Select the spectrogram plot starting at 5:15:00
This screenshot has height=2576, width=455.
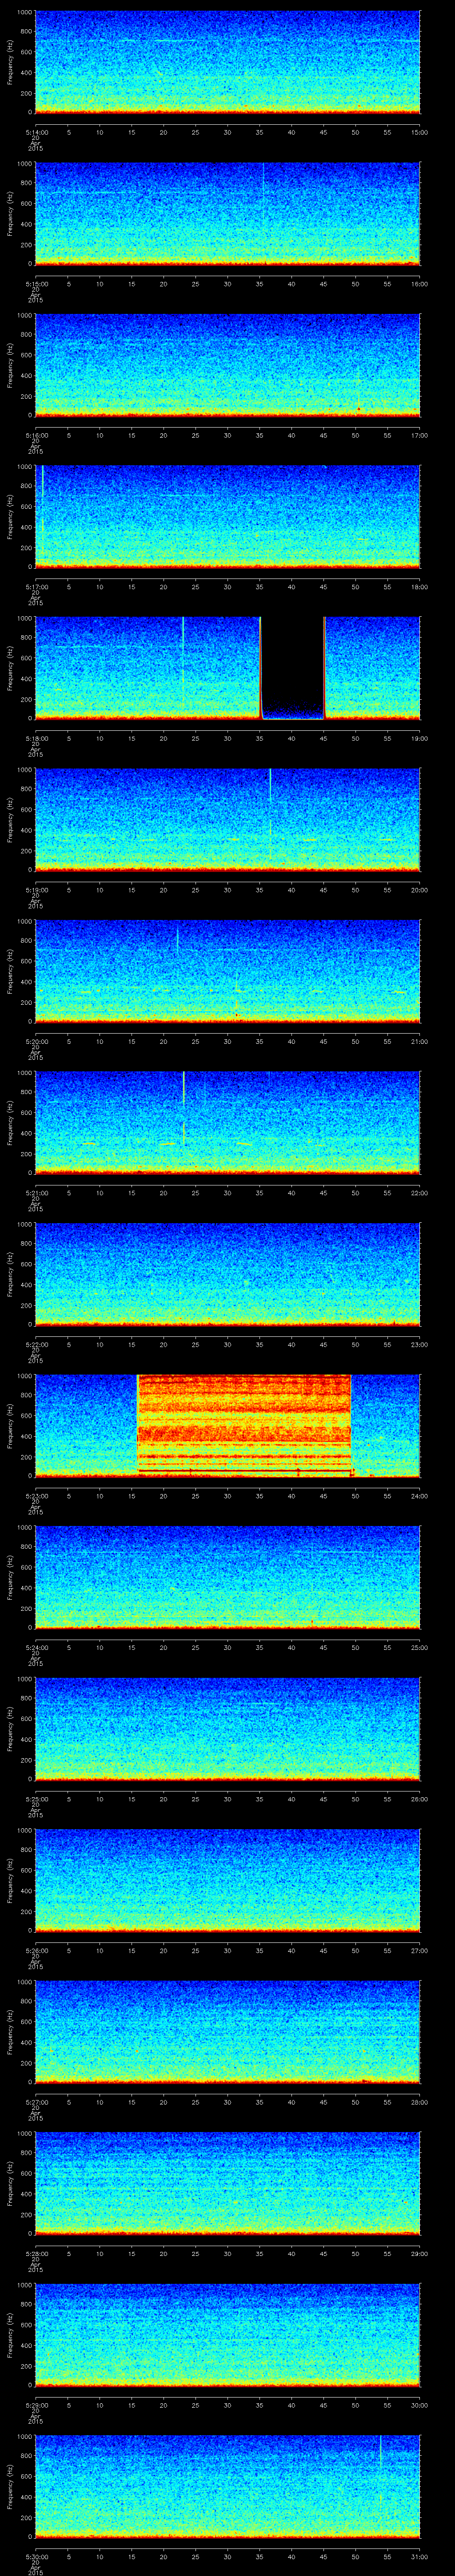[227, 214]
